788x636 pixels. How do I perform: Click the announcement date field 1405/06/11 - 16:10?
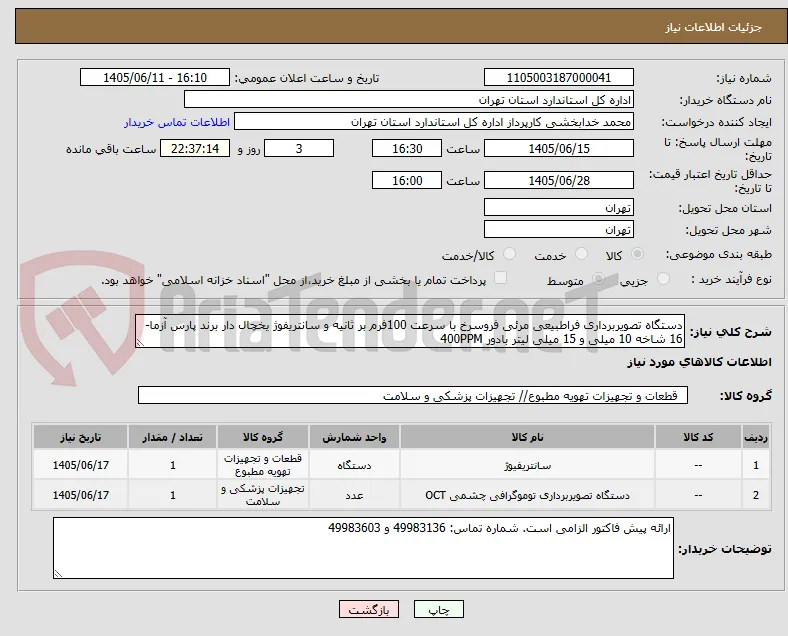point(155,77)
